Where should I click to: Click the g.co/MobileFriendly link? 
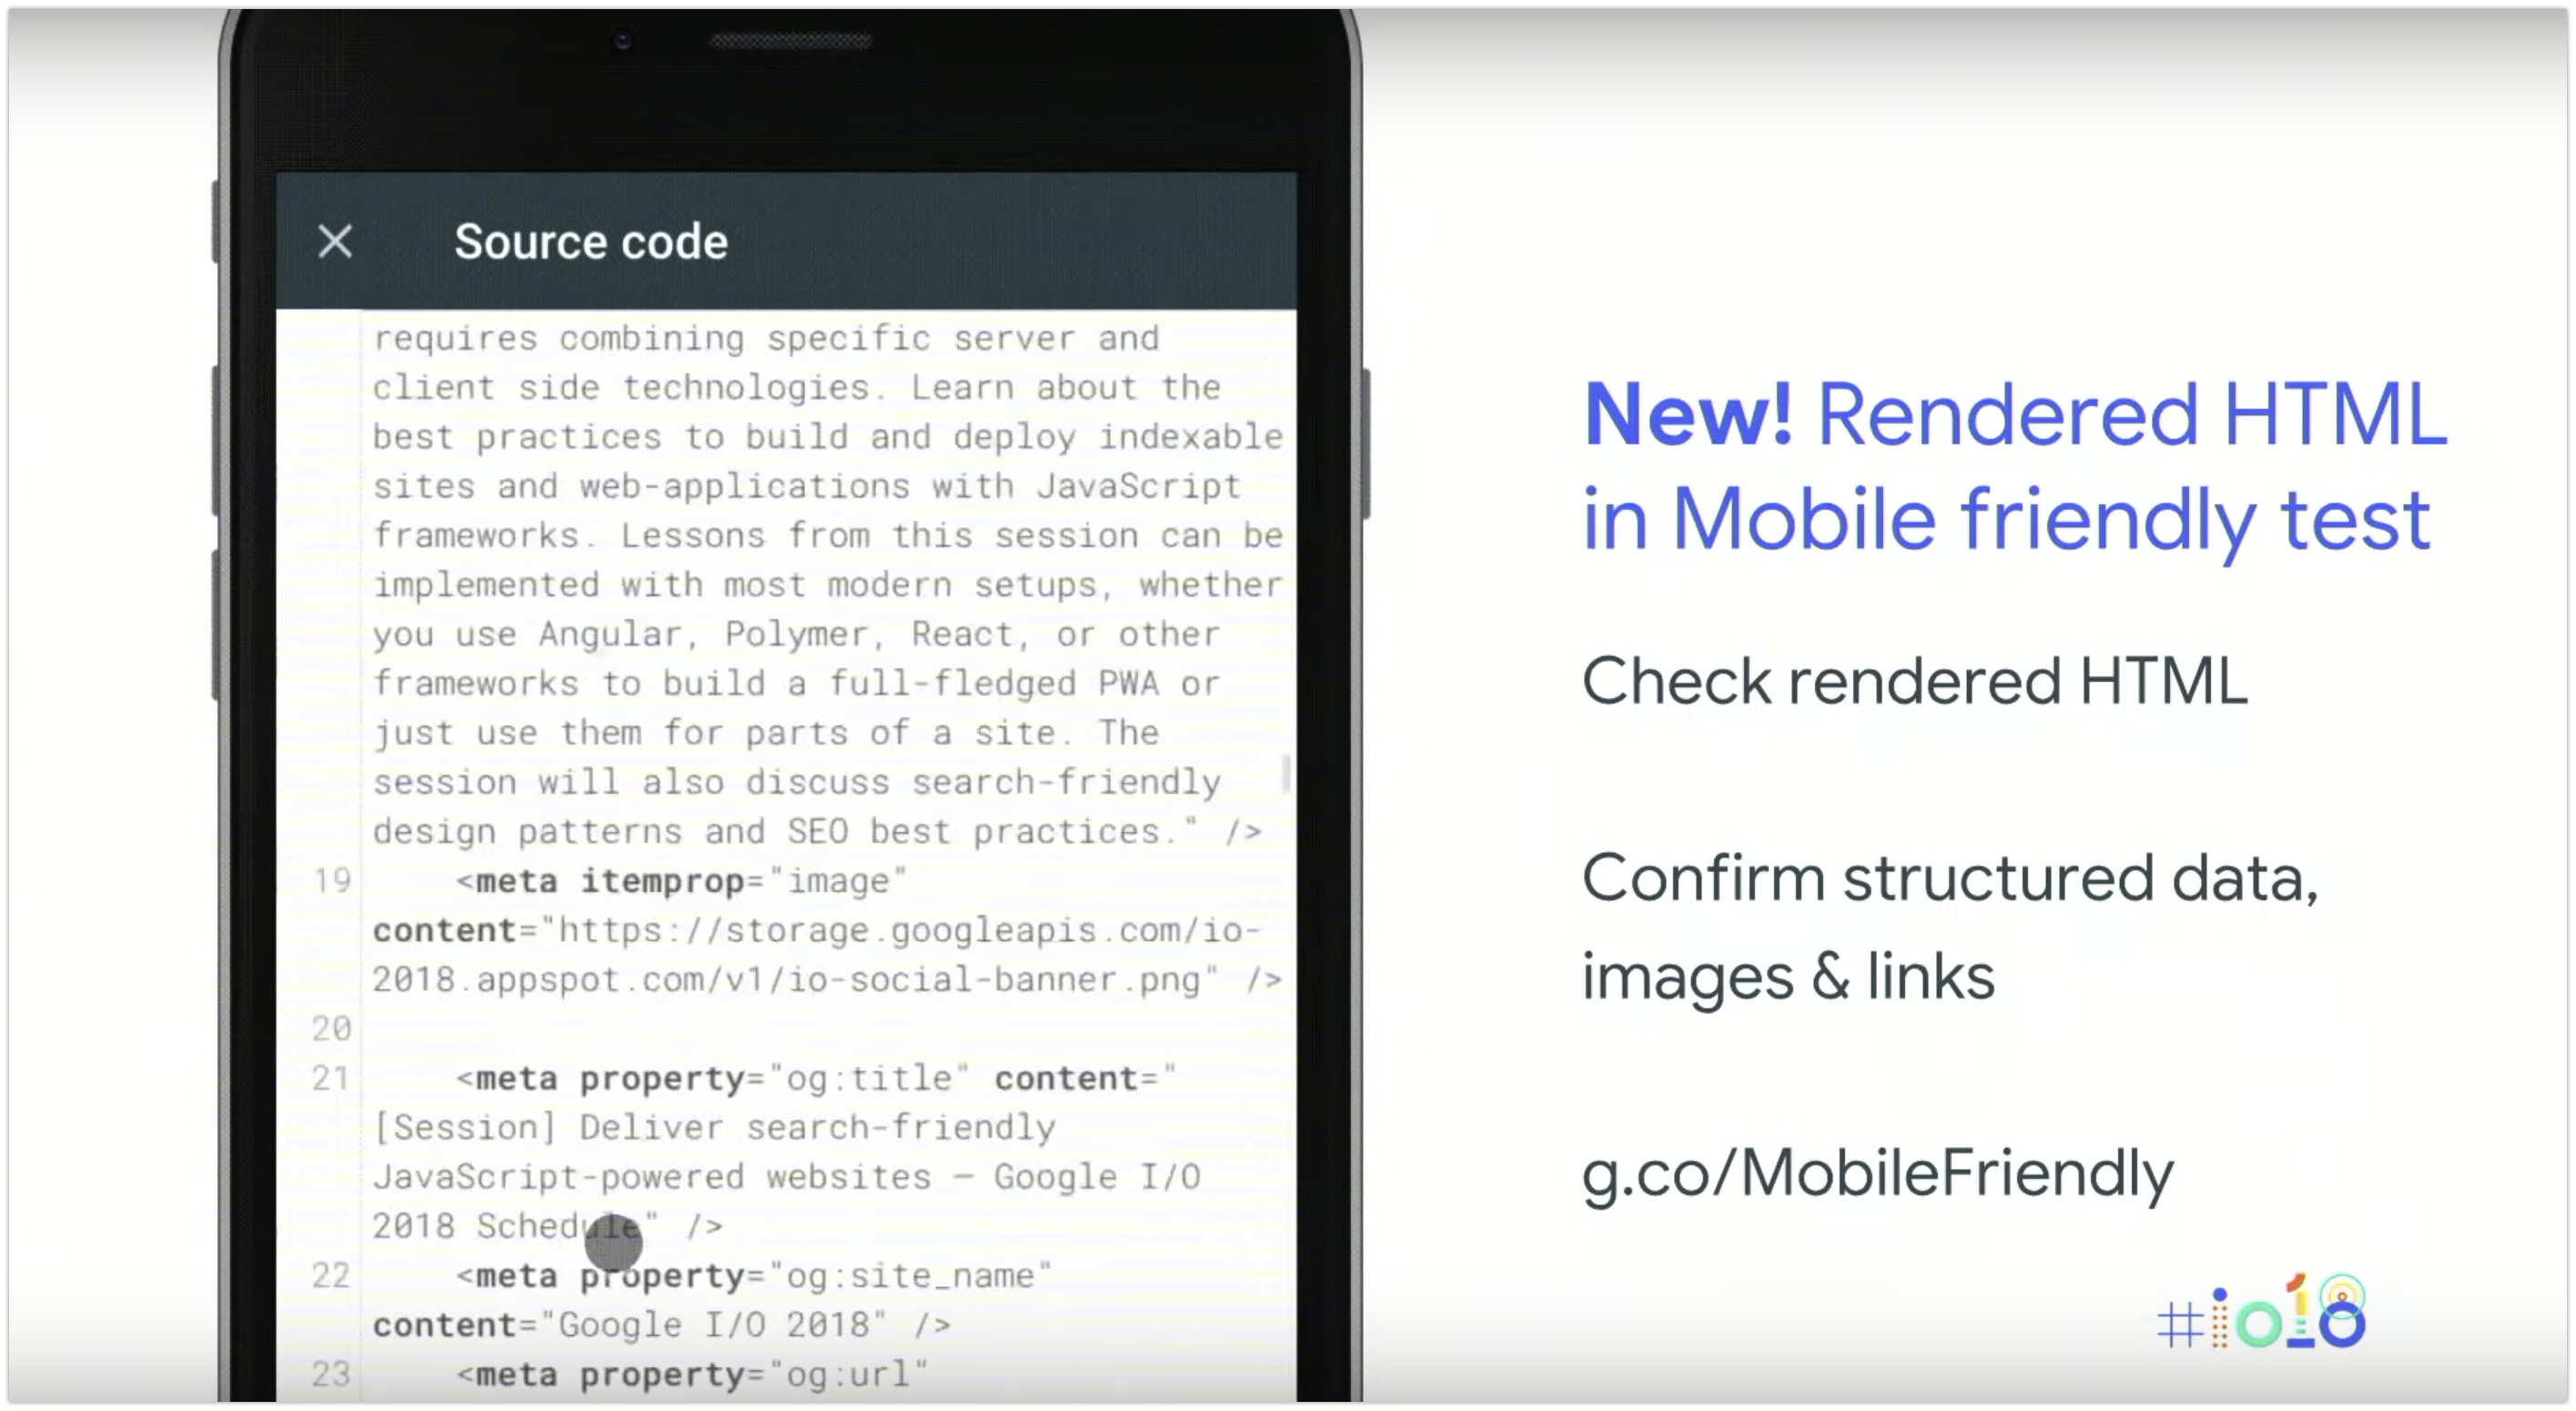[1876, 1172]
